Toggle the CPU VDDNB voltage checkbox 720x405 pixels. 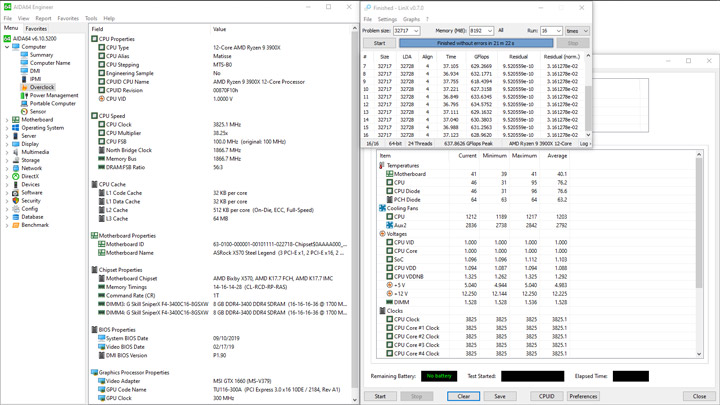point(389,277)
